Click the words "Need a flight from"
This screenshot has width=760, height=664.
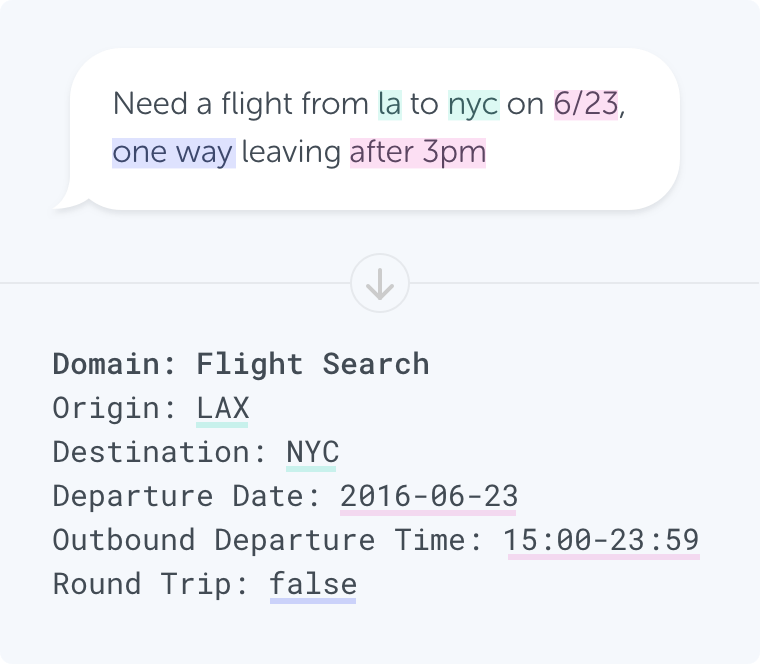(x=240, y=104)
